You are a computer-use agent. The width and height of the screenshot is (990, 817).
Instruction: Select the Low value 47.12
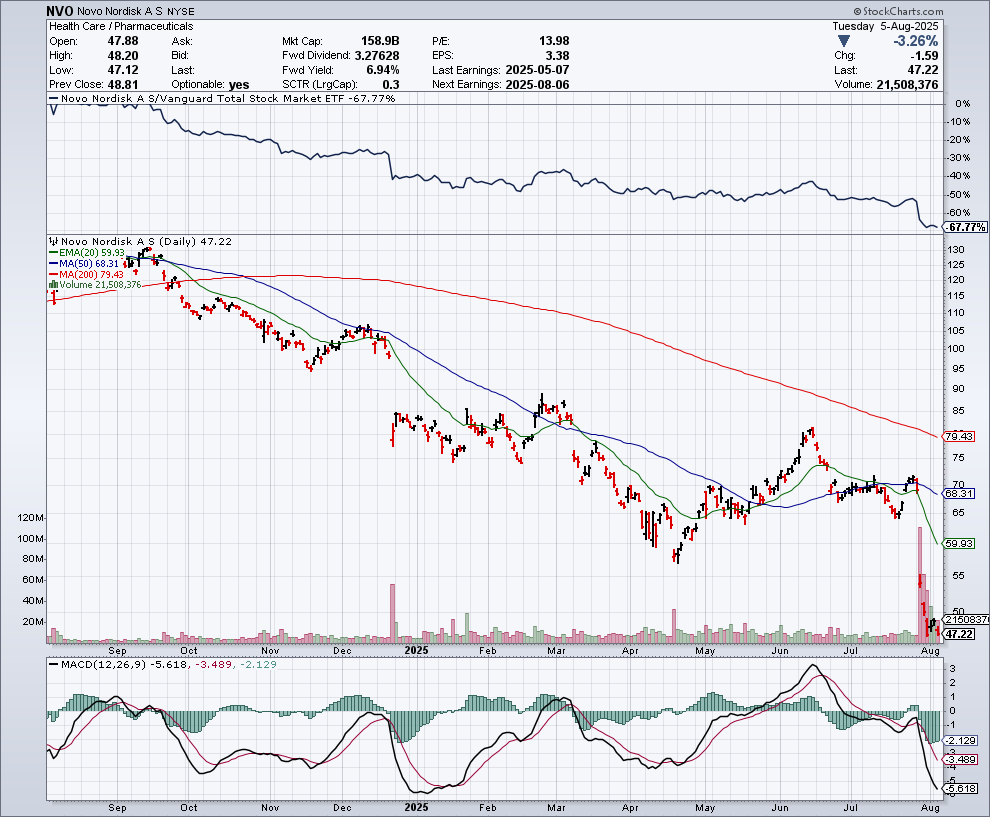pos(123,70)
